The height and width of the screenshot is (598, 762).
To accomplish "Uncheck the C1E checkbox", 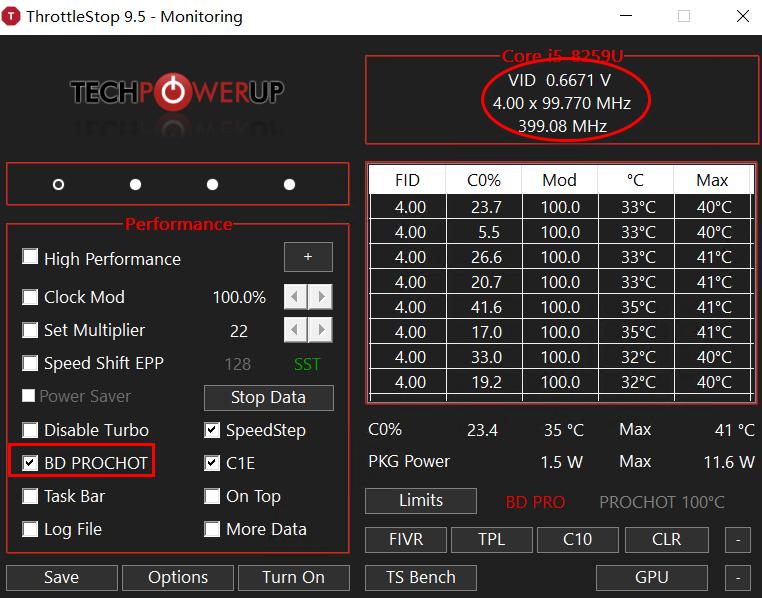I will click(212, 463).
